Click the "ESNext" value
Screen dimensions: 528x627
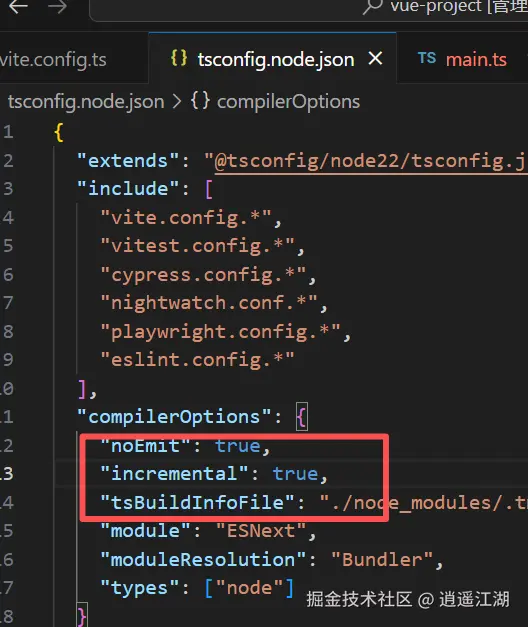261,531
